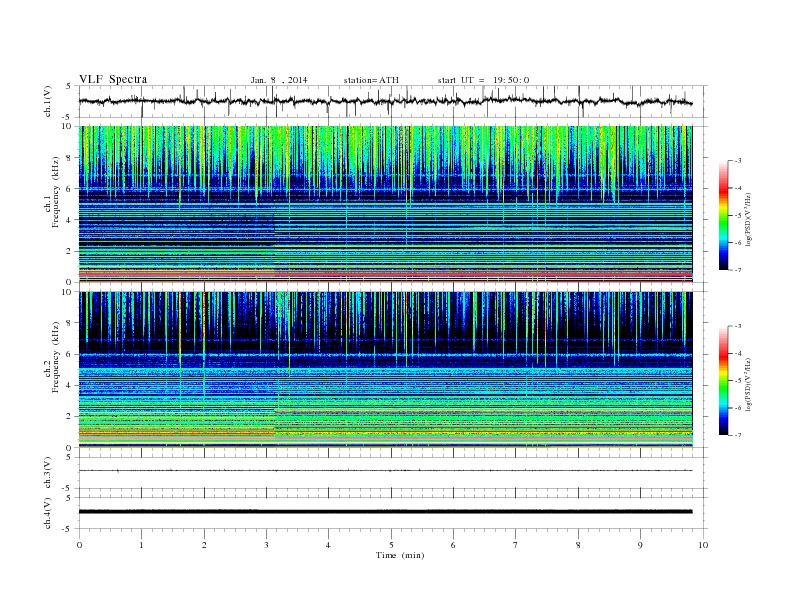Viewport: 792px width, 612px height.
Task: Click the ch.1 color scale bar
Action: [723, 216]
